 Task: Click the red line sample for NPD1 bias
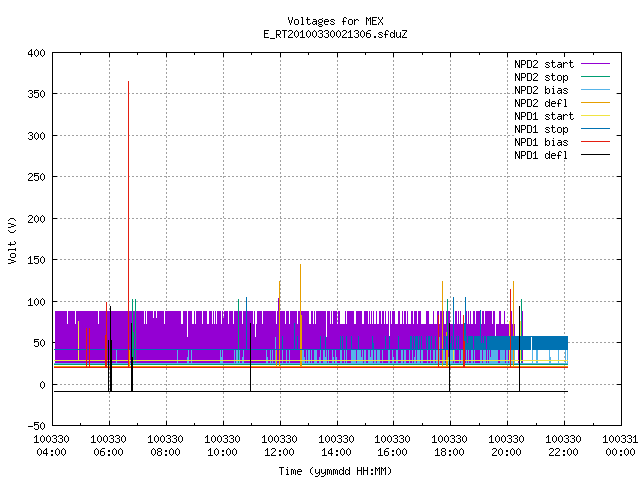coord(595,142)
